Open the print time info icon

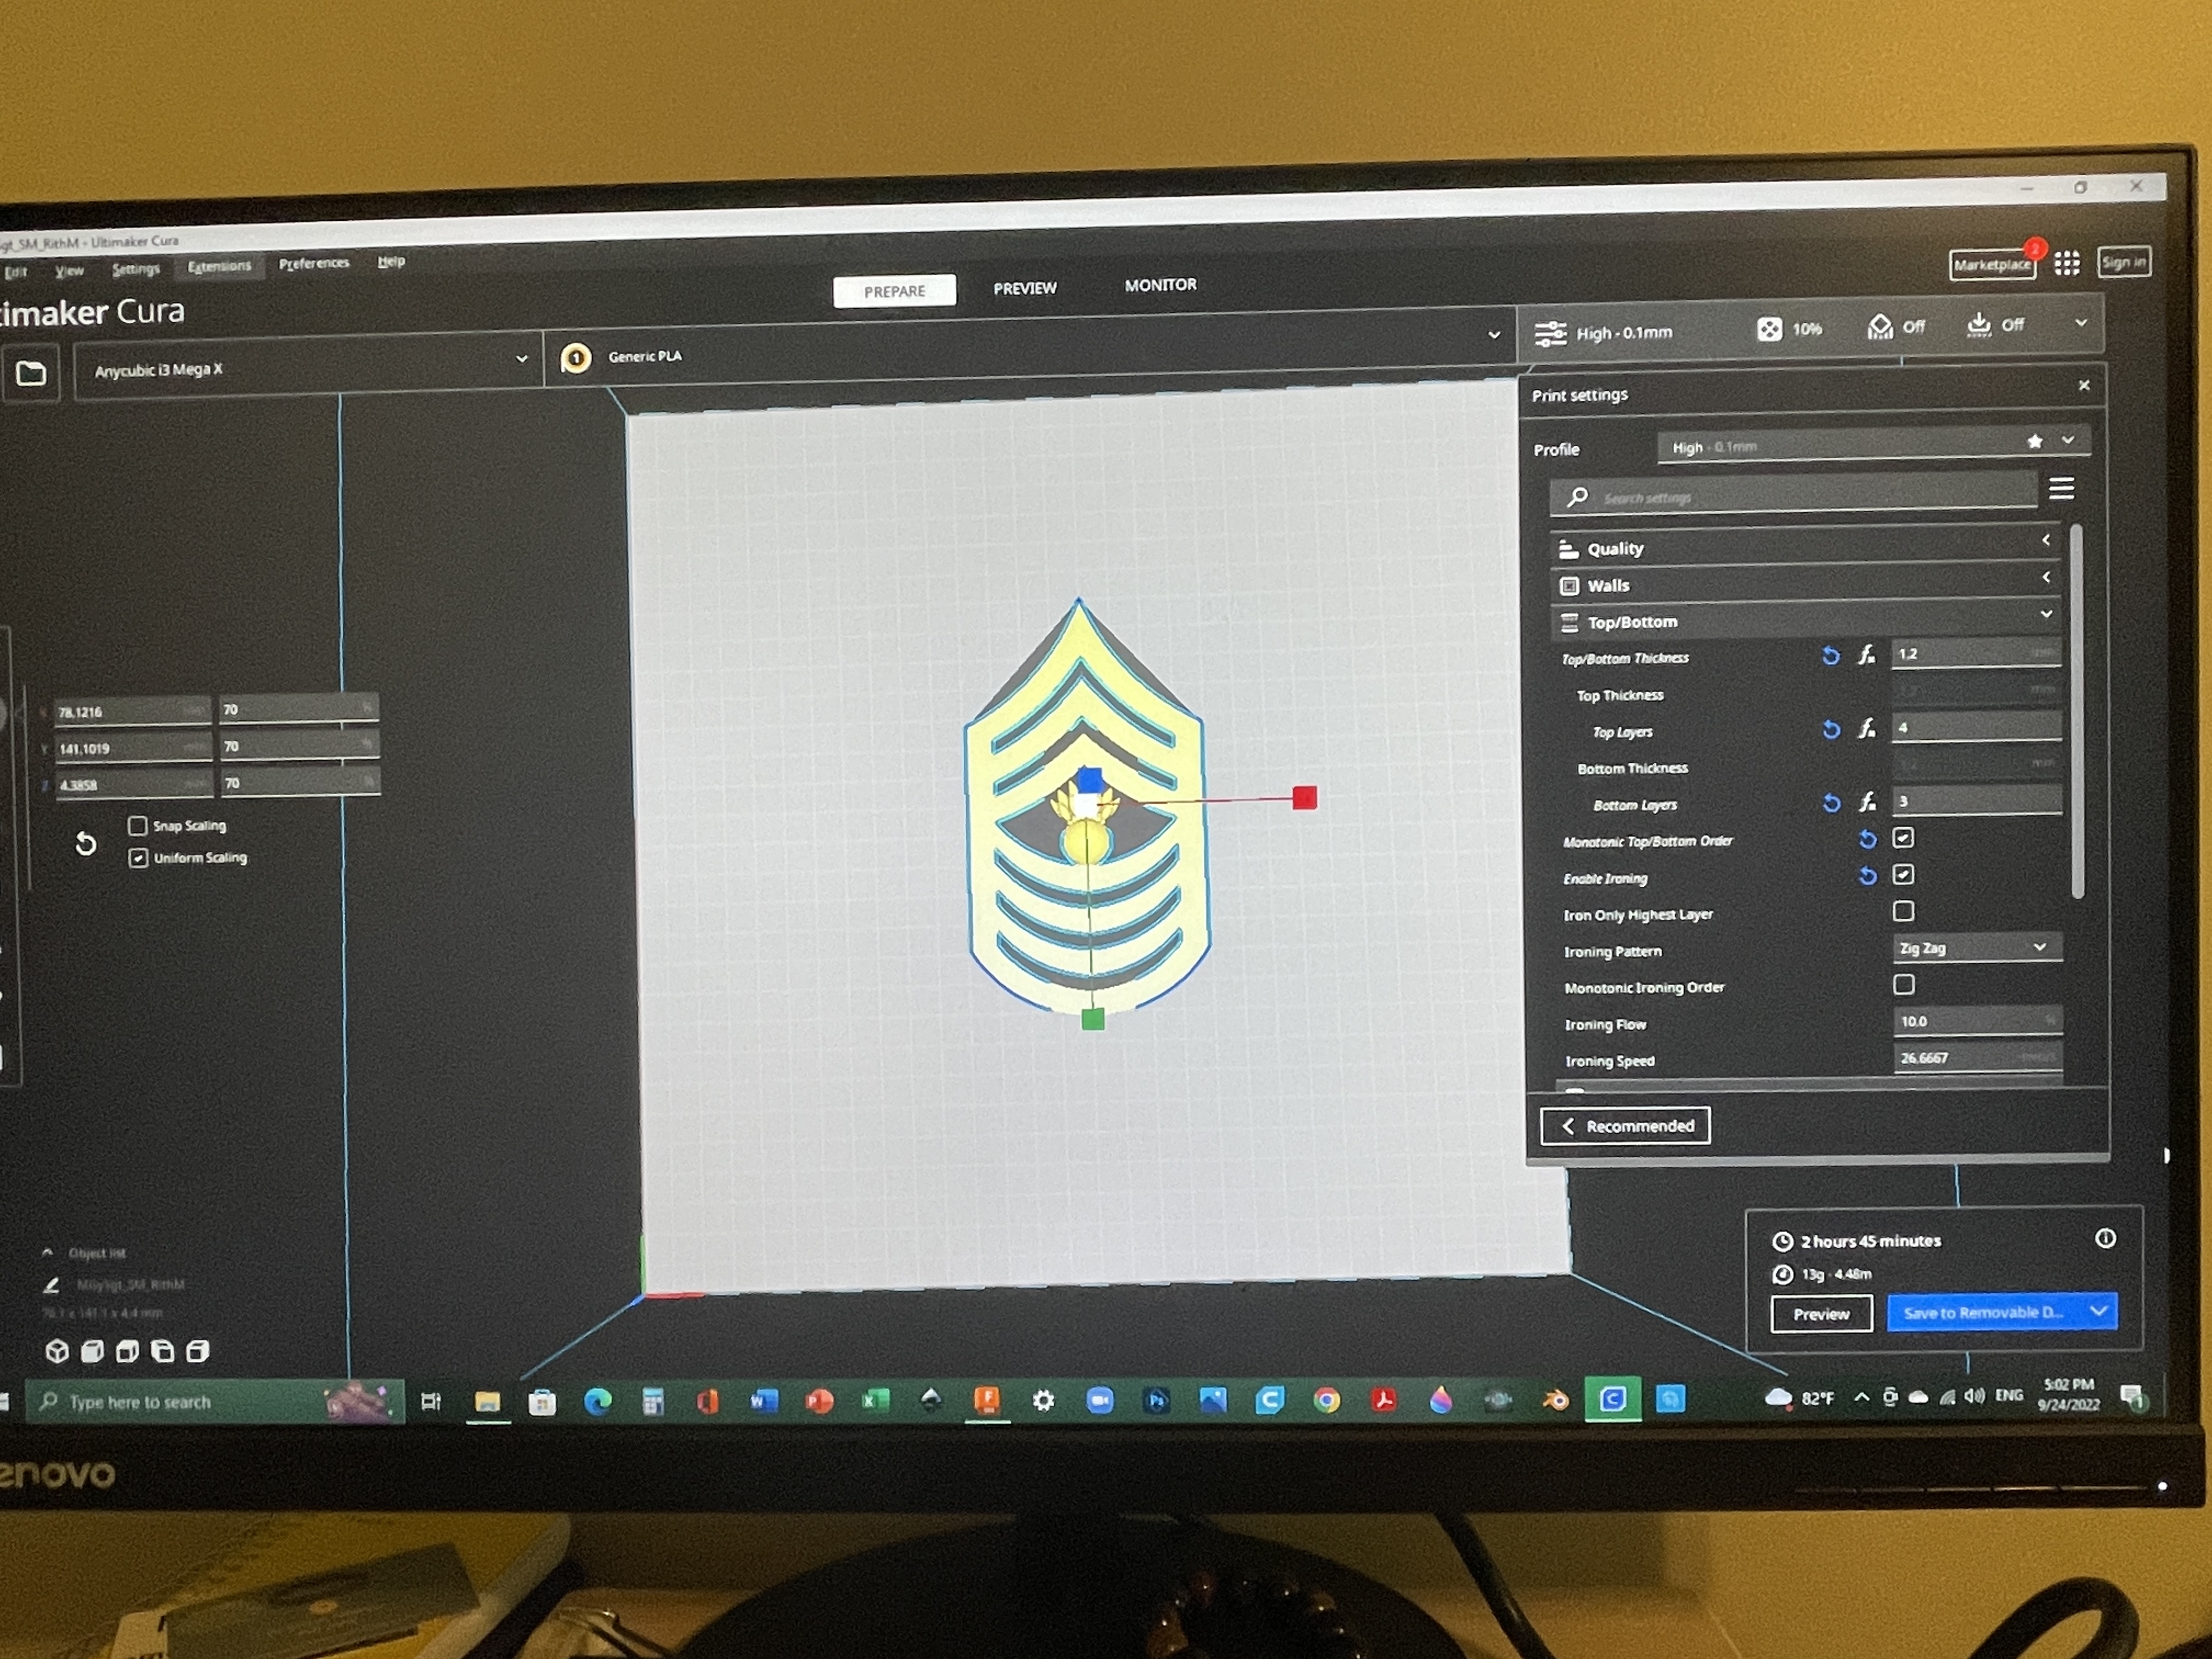click(x=2105, y=1238)
